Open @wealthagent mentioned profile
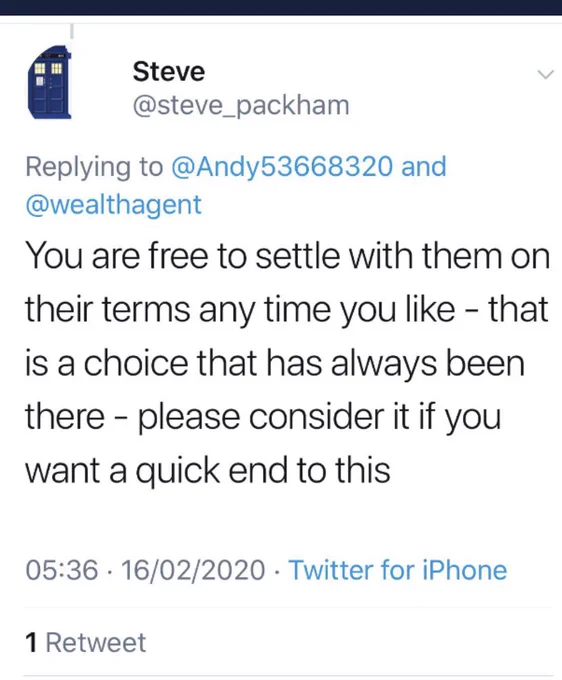 click(114, 205)
